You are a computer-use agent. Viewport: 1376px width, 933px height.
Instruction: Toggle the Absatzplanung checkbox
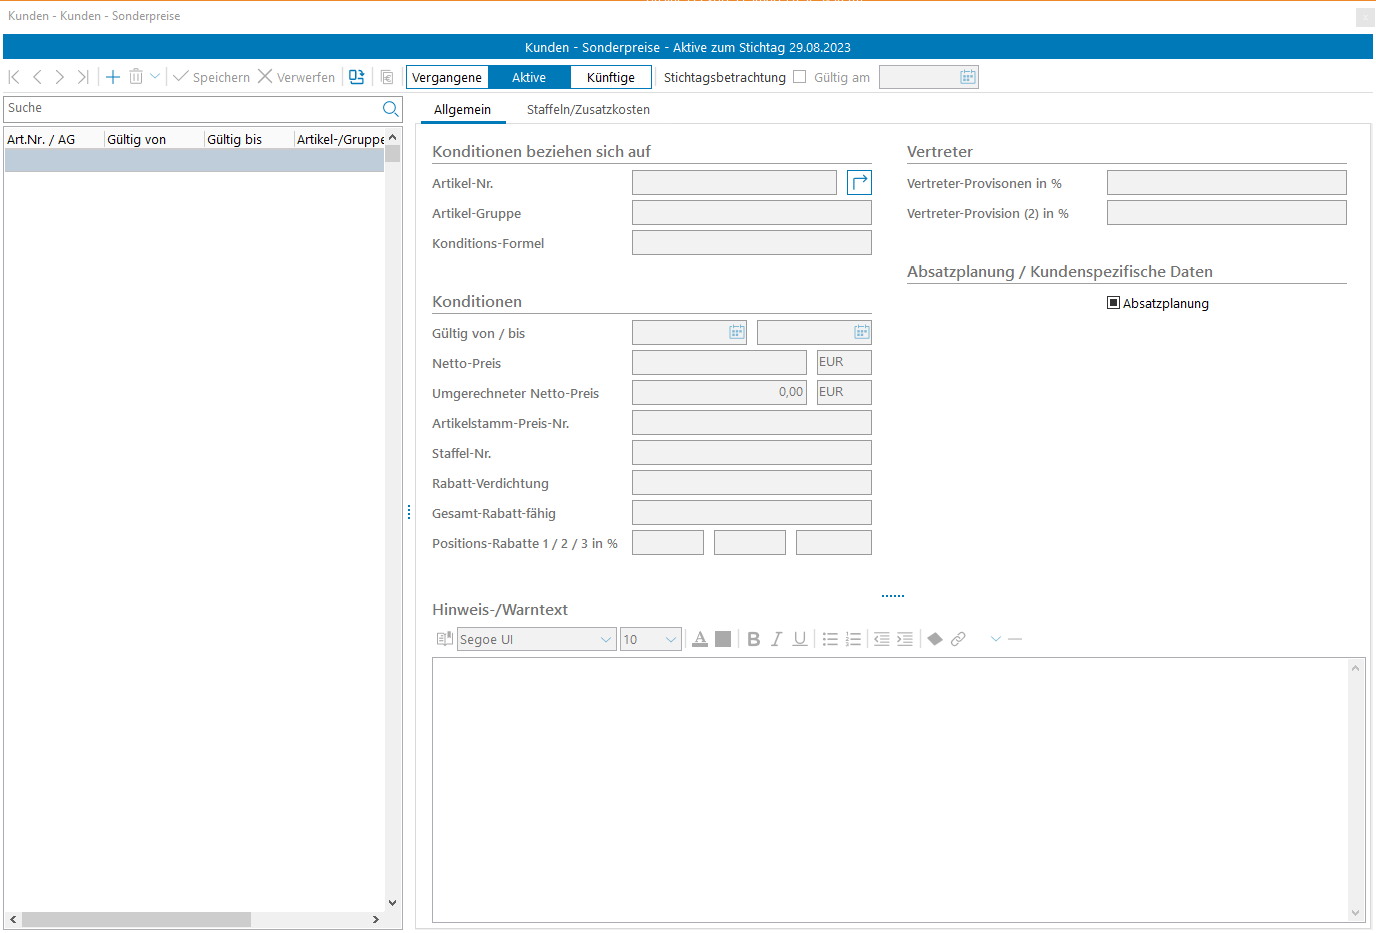[1113, 303]
